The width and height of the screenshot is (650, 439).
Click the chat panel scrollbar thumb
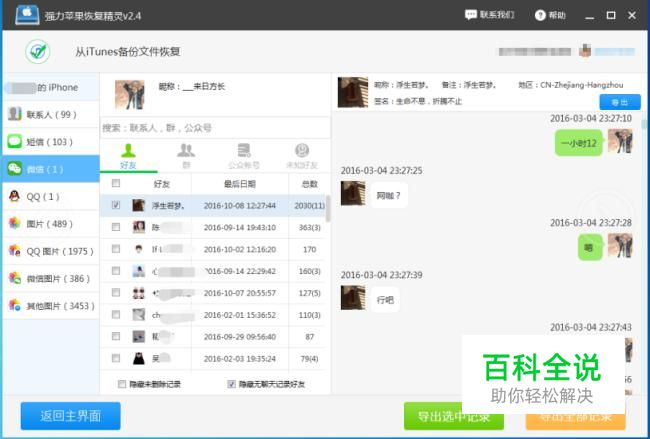pos(644,124)
